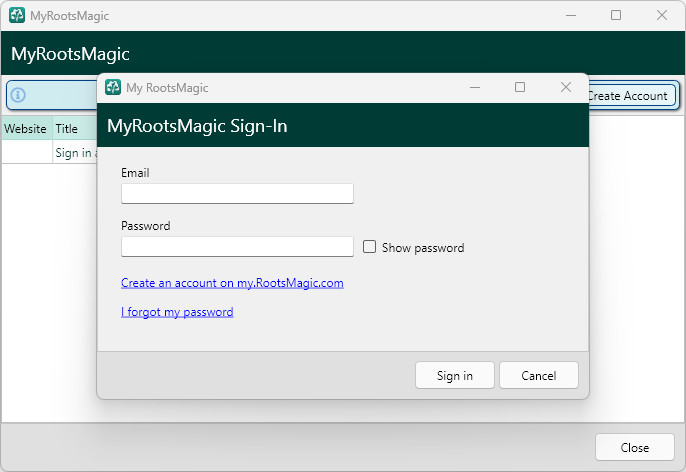Open Create an account on my.RootsMagic.com link
This screenshot has width=686, height=472.
point(232,283)
